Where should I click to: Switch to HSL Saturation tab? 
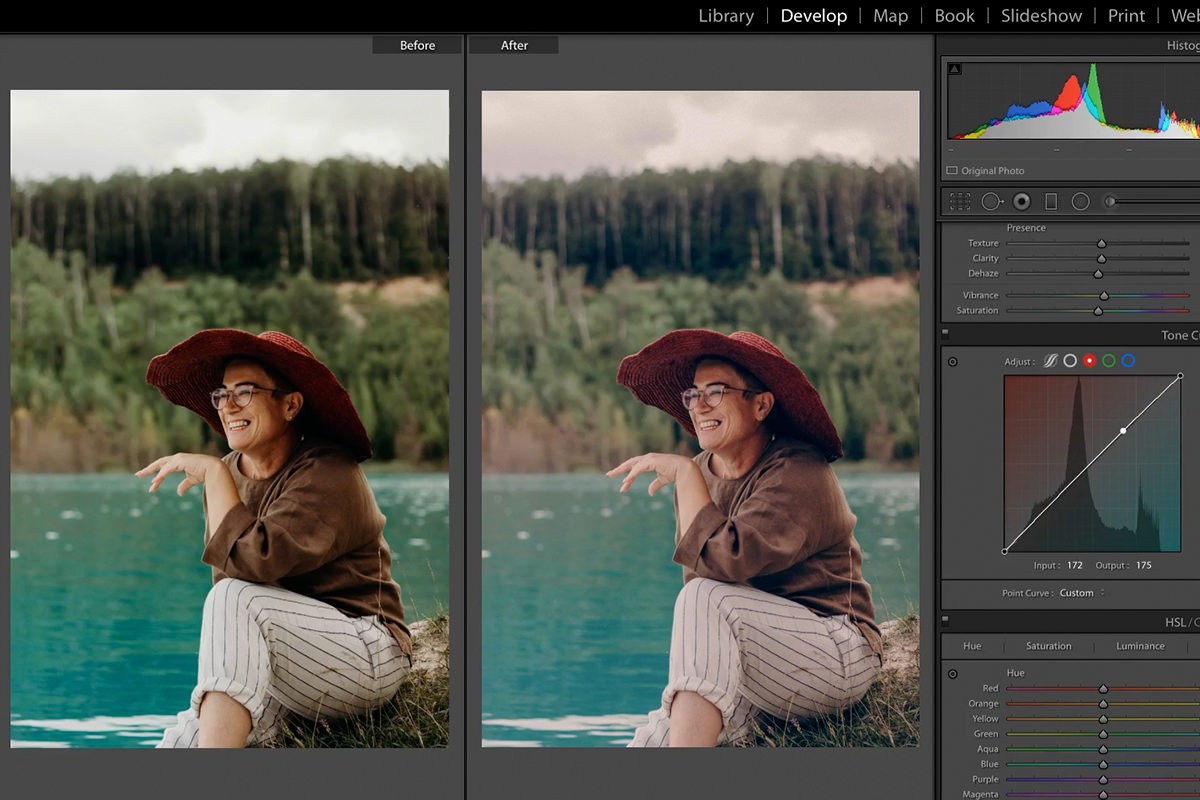pyautogui.click(x=1049, y=646)
